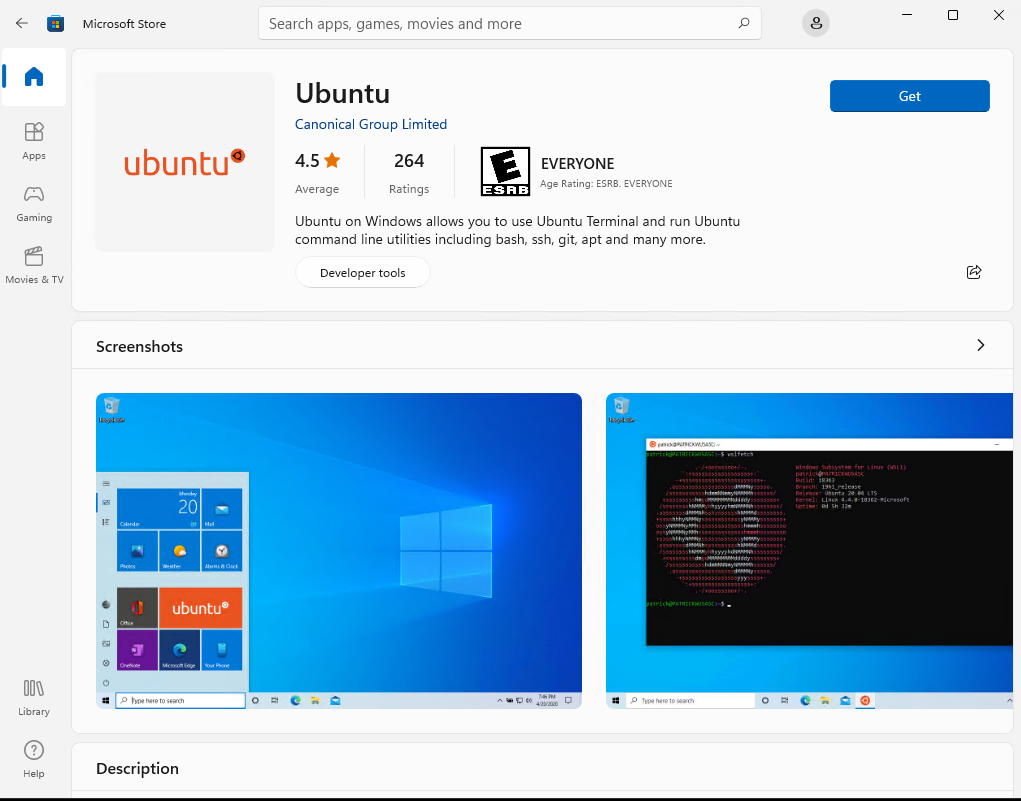Click the back arrow in title bar
This screenshot has height=801, width=1021.
pos(22,23)
